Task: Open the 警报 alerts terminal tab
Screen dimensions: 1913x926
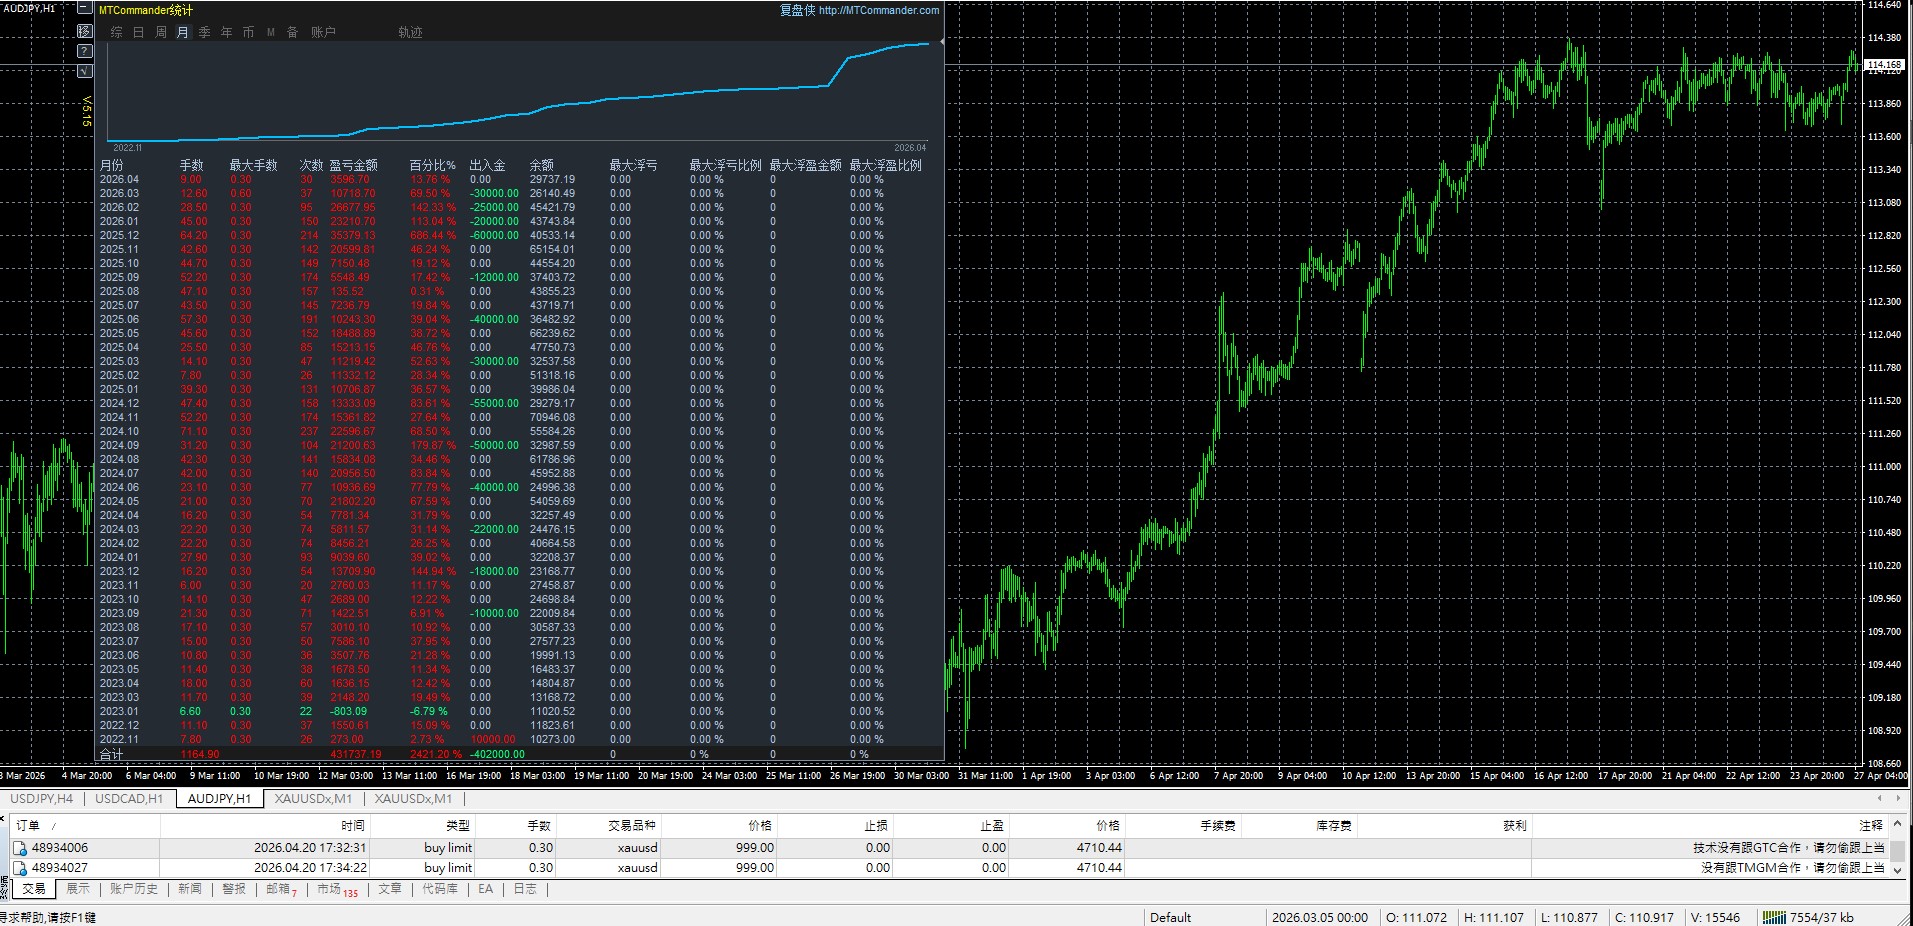Action: pyautogui.click(x=234, y=889)
